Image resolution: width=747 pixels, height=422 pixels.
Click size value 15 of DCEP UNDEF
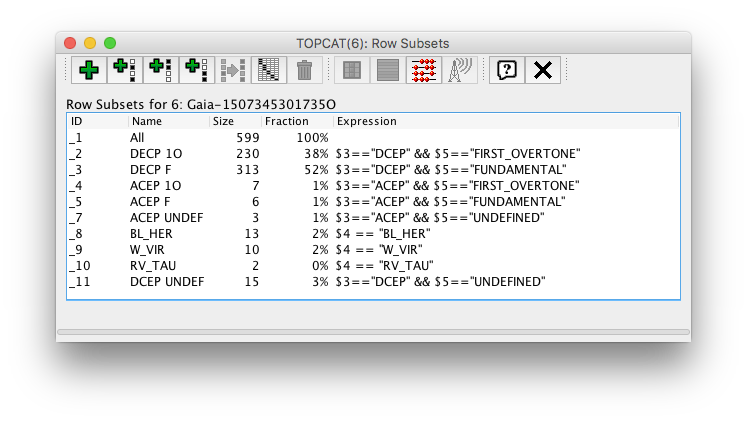coord(252,282)
